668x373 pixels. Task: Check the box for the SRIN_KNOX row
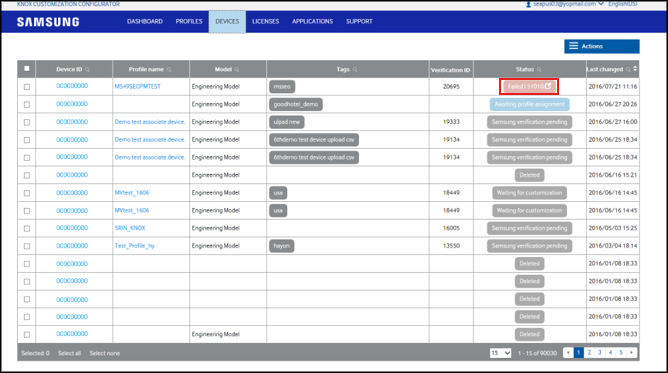(27, 229)
